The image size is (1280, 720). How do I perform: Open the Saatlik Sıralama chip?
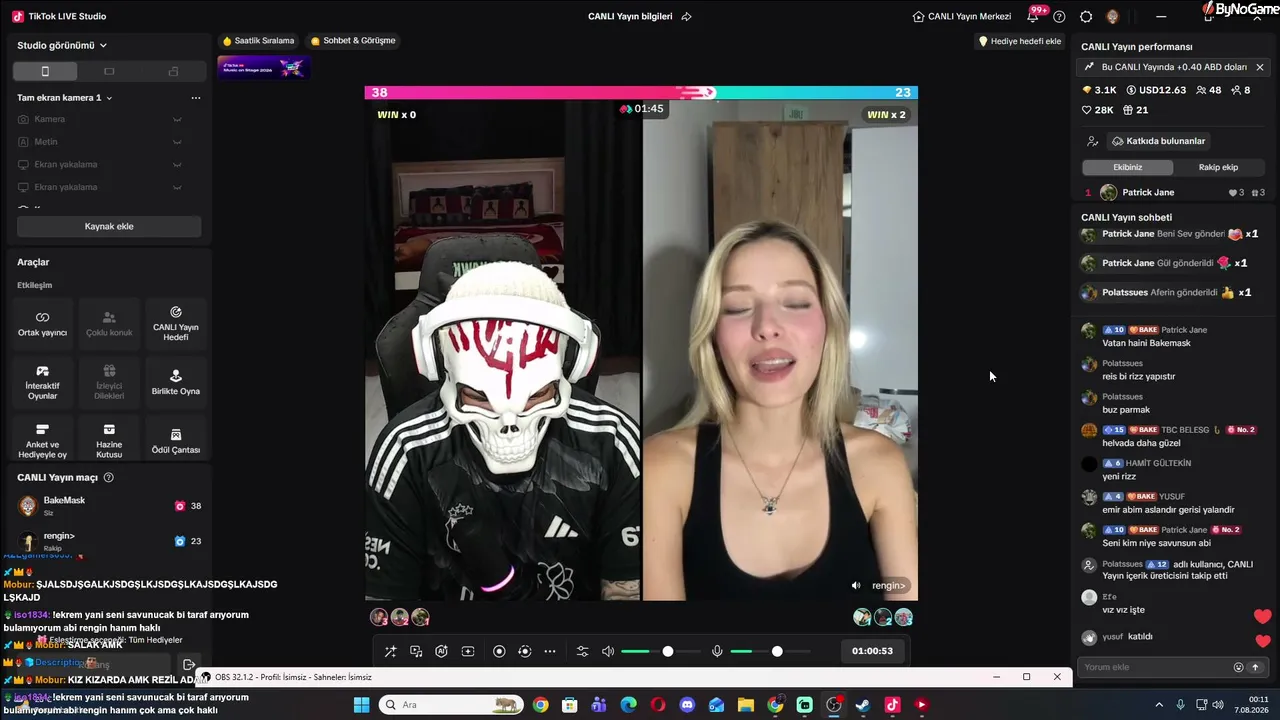[259, 41]
